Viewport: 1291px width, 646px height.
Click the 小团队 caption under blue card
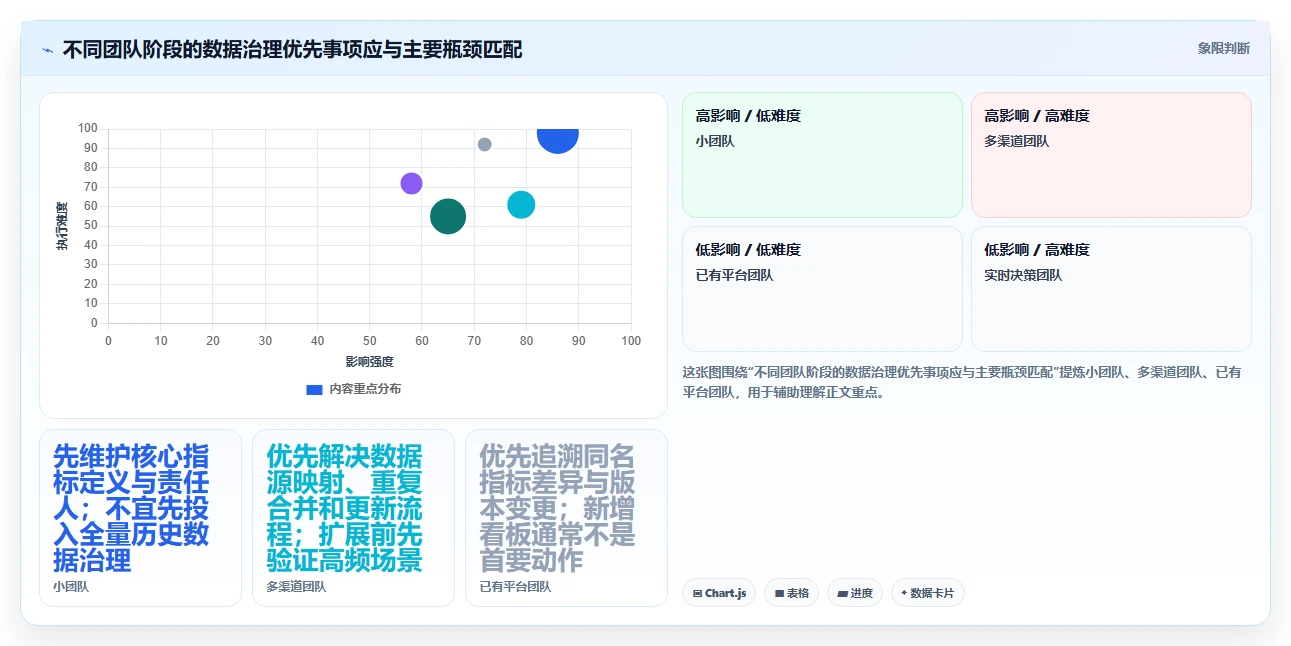pos(71,587)
